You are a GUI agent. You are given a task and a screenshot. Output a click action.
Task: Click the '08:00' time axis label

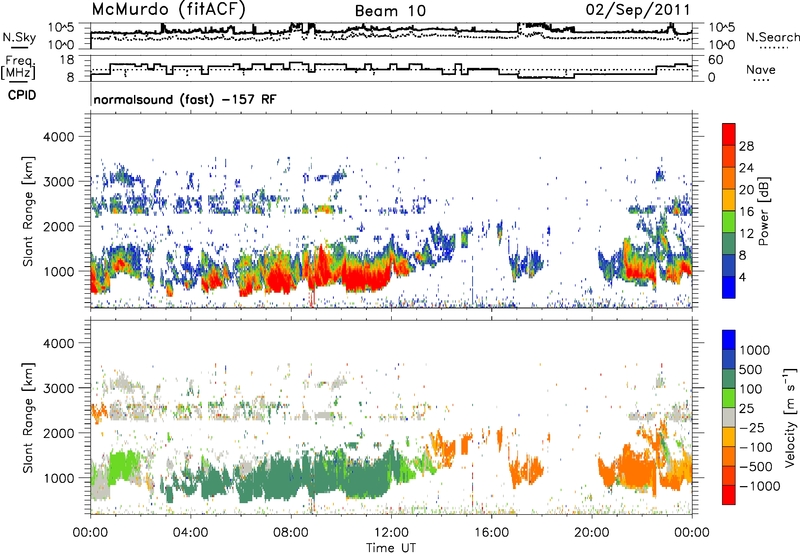(x=291, y=533)
